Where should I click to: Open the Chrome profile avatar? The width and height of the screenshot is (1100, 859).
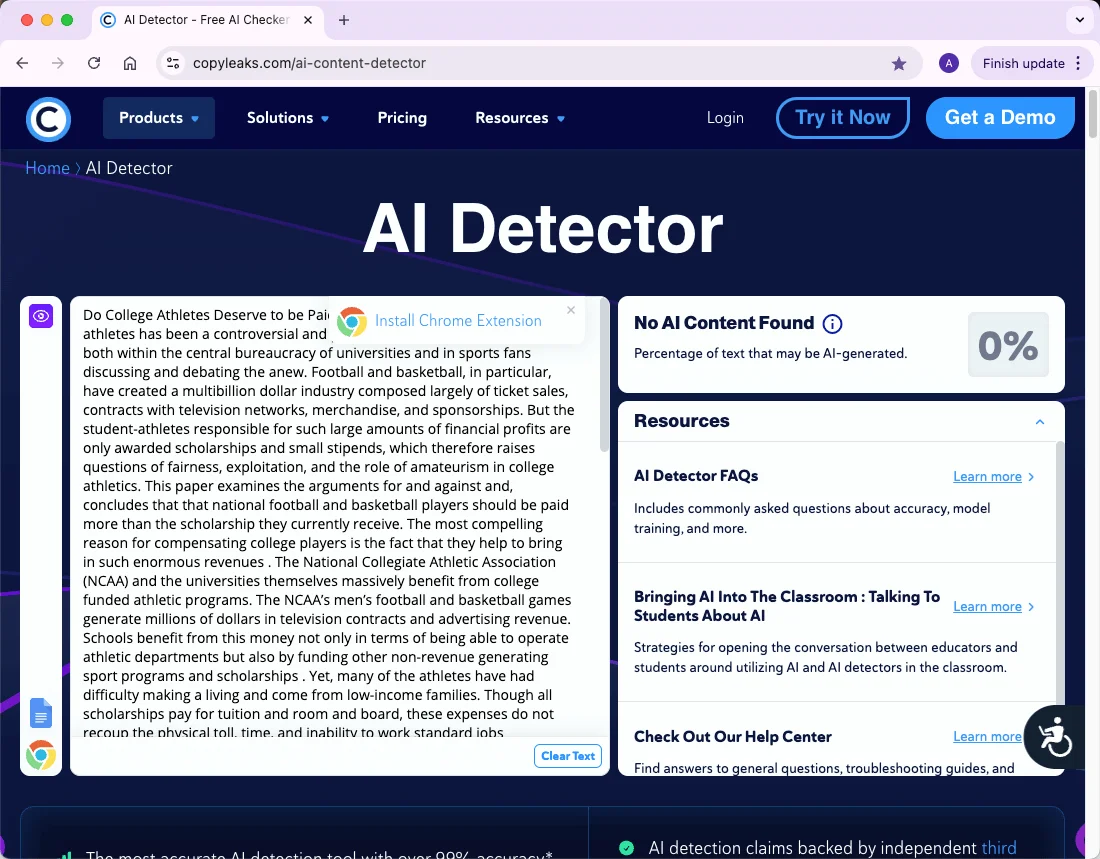[x=948, y=63]
